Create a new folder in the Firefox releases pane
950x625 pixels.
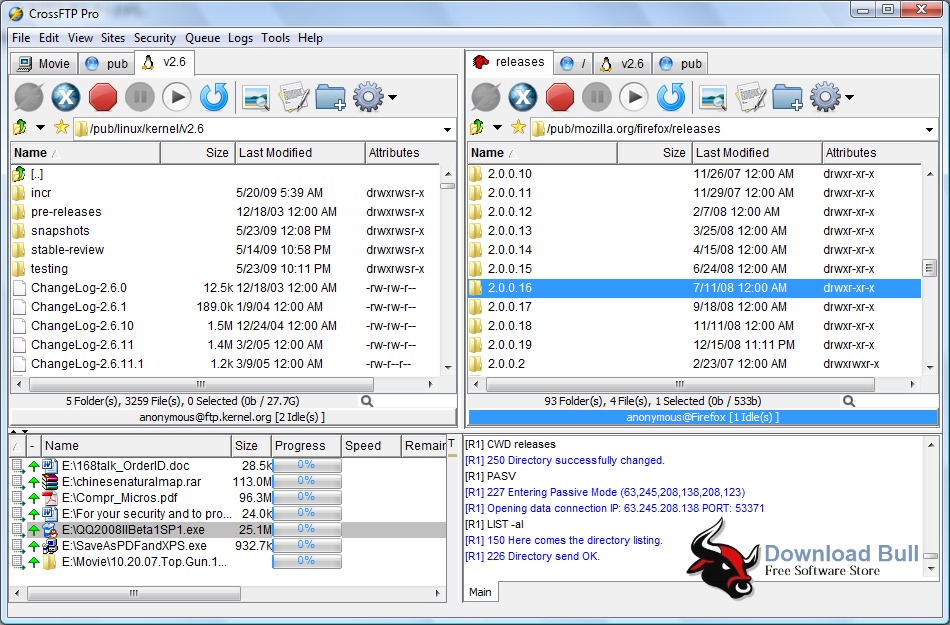[787, 97]
